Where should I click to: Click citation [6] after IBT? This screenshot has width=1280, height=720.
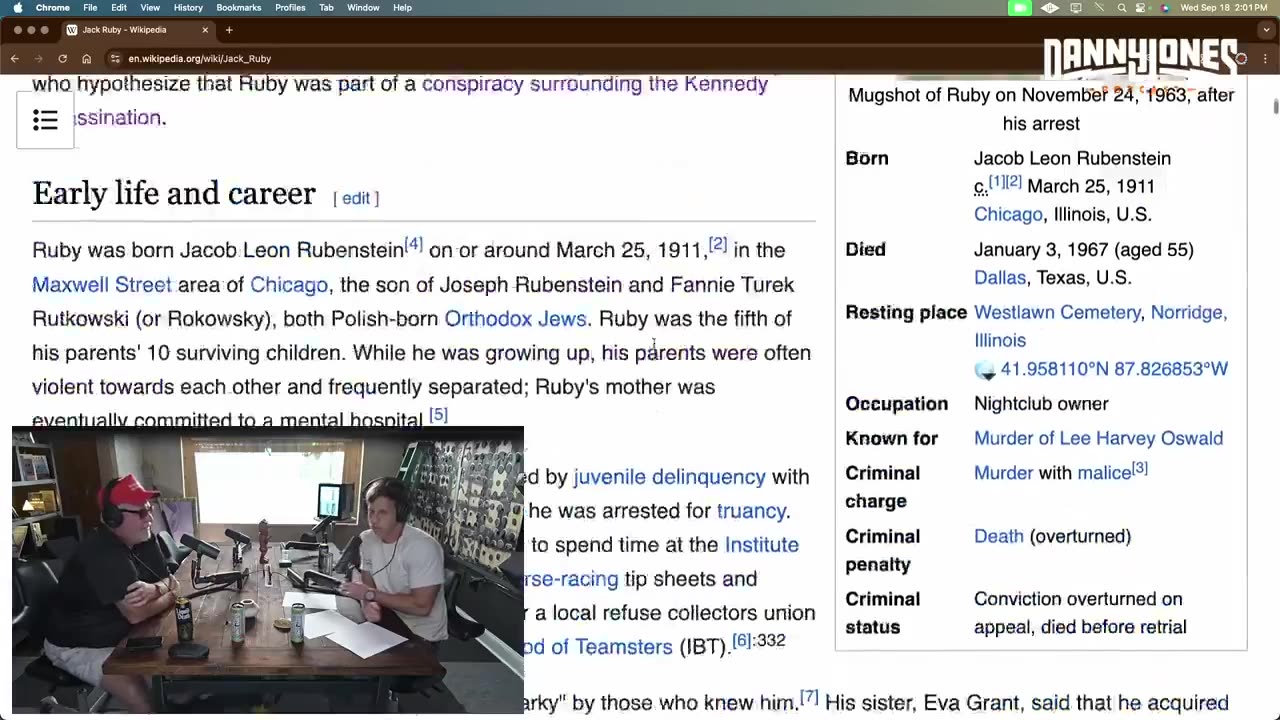[741, 641]
